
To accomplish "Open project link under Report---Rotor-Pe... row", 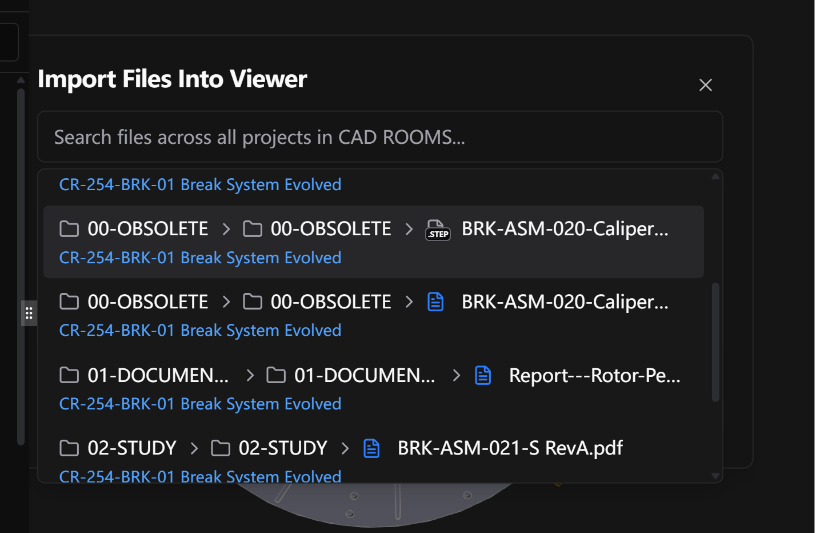I will [x=200, y=404].
